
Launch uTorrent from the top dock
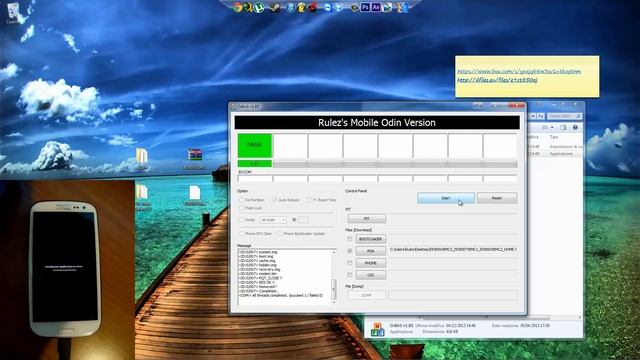click(x=259, y=7)
